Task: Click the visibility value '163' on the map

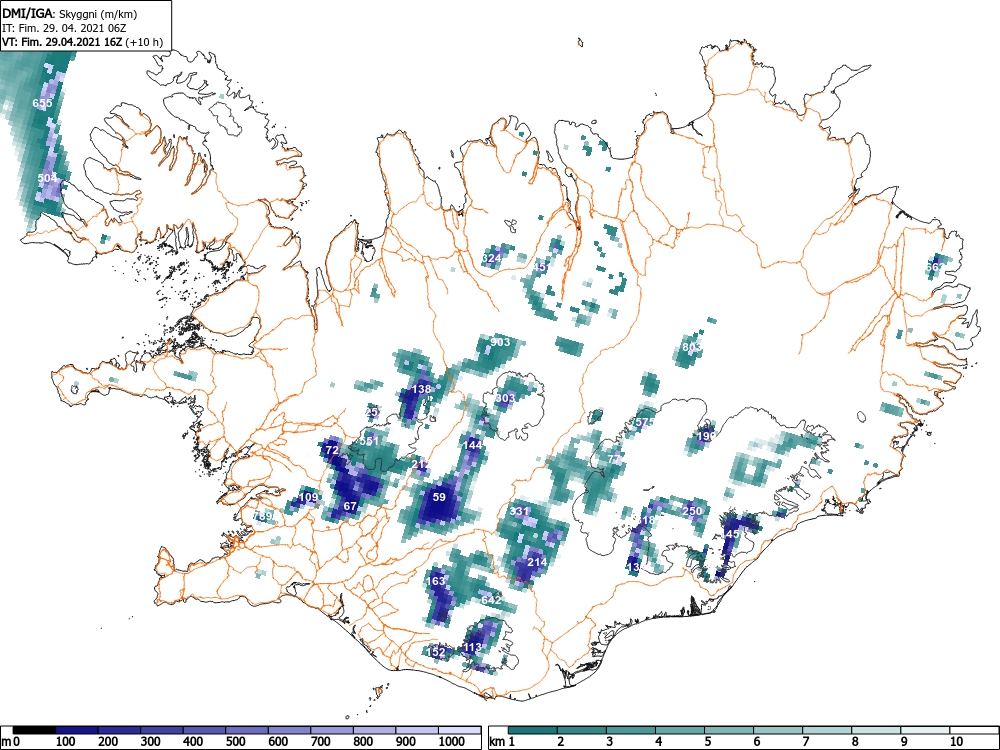Action: pyautogui.click(x=435, y=581)
